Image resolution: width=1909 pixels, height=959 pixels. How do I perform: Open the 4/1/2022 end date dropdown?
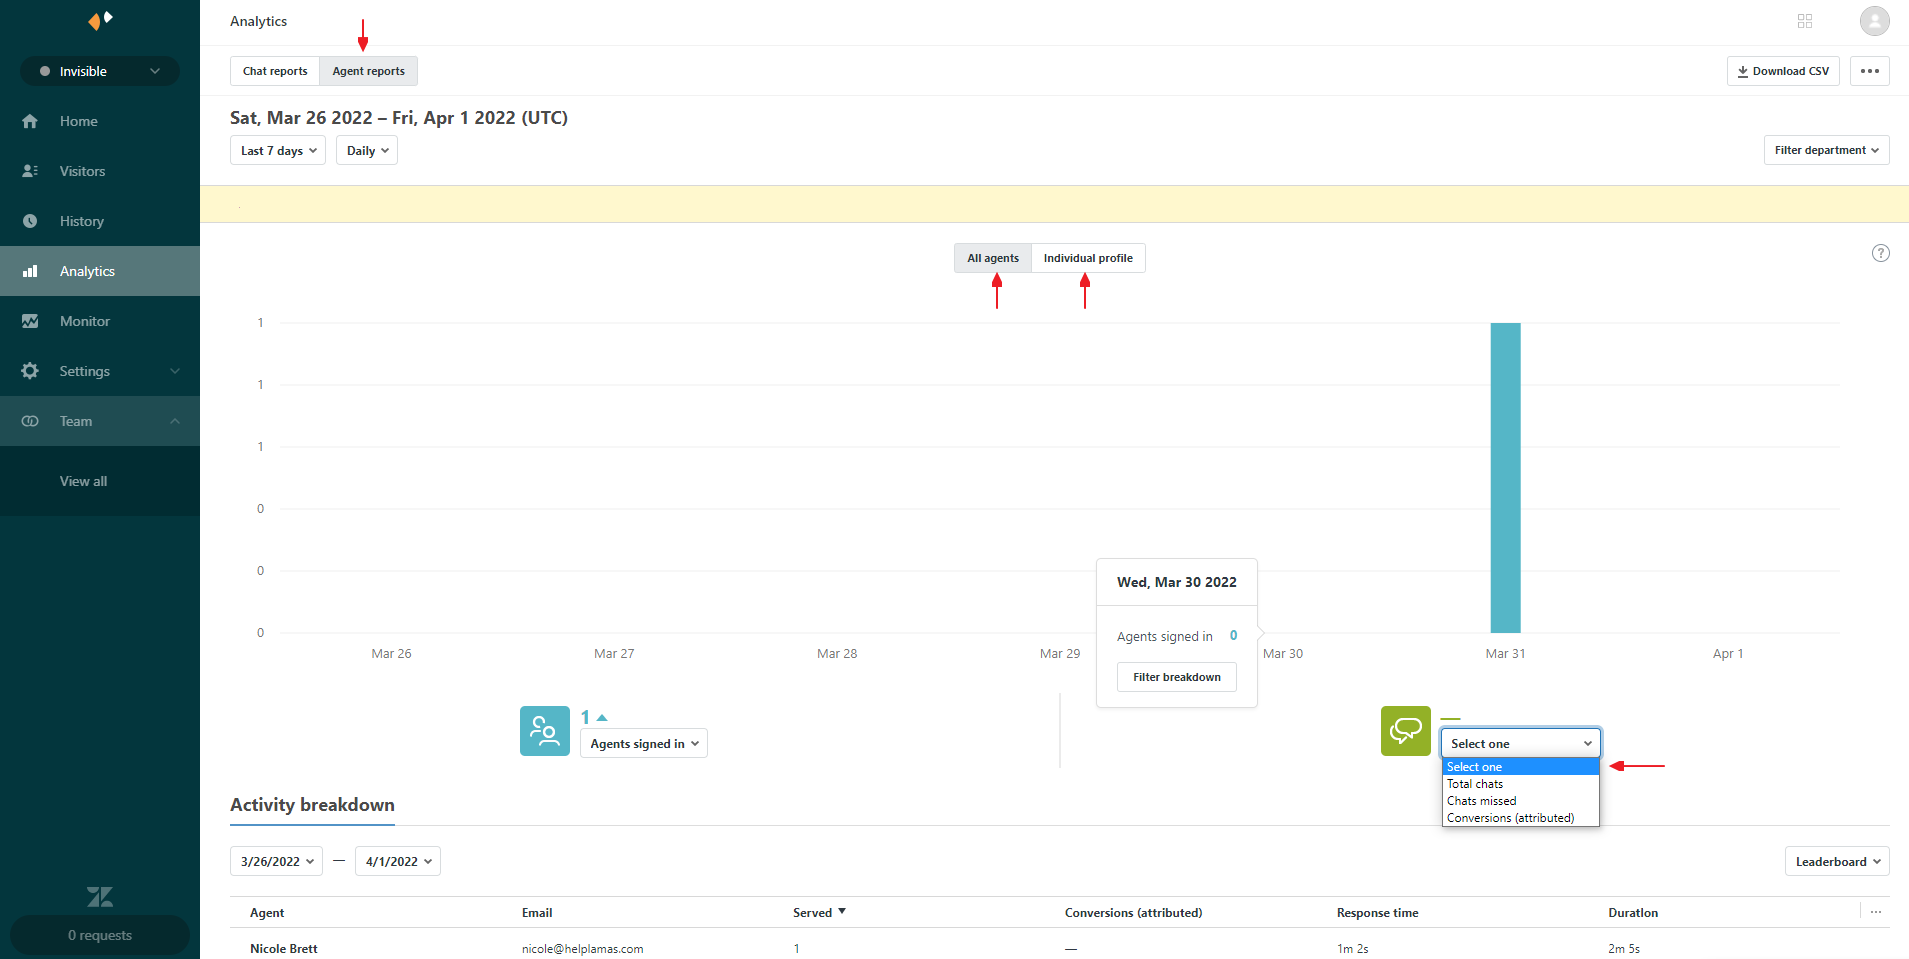398,861
